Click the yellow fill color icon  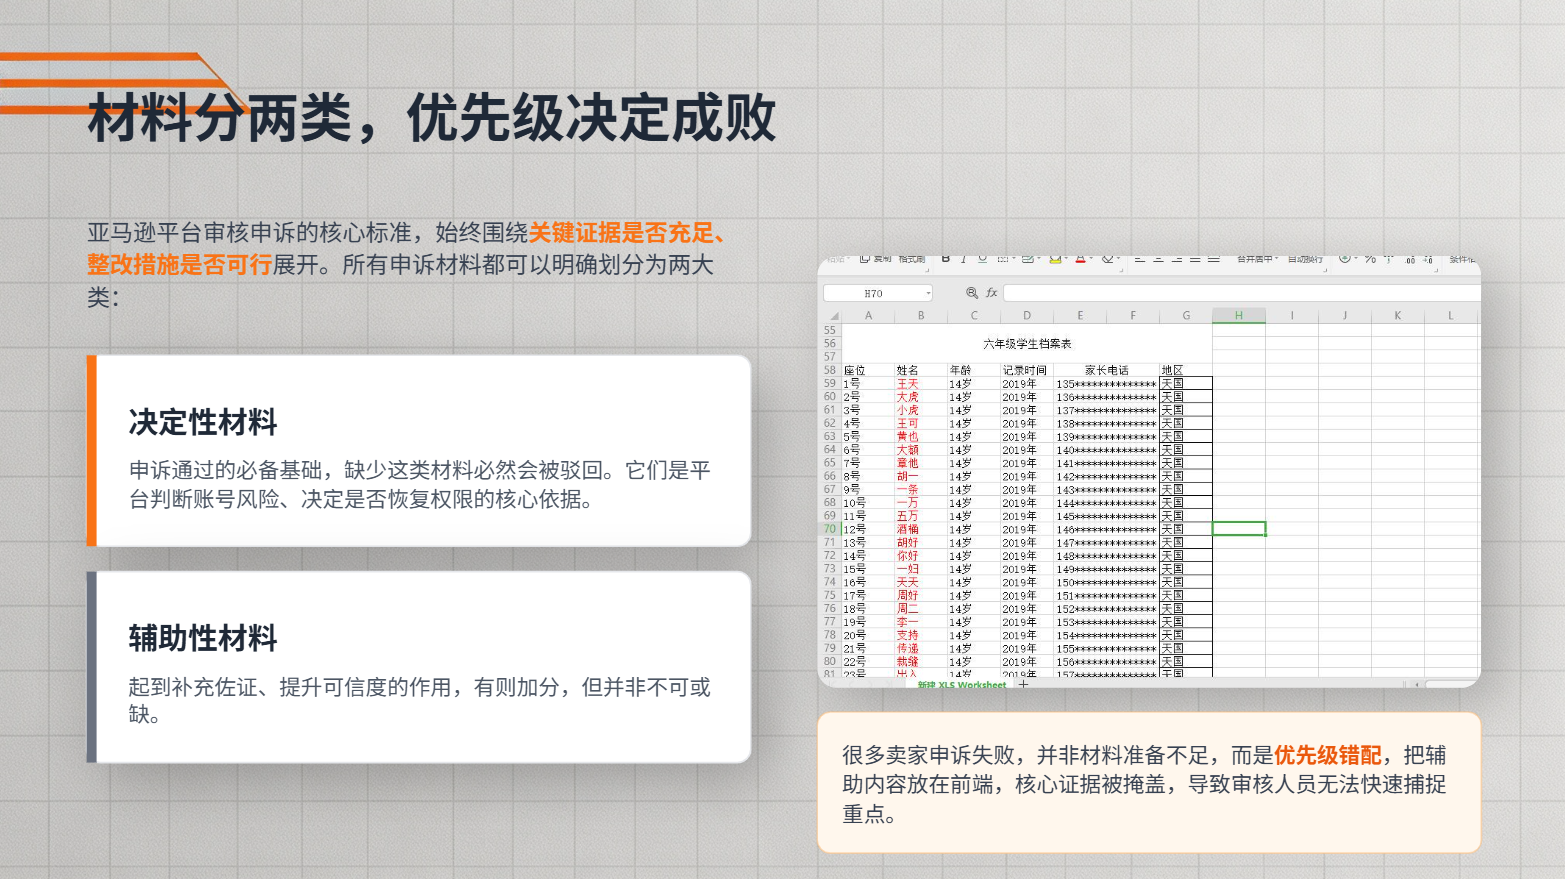[1055, 259]
